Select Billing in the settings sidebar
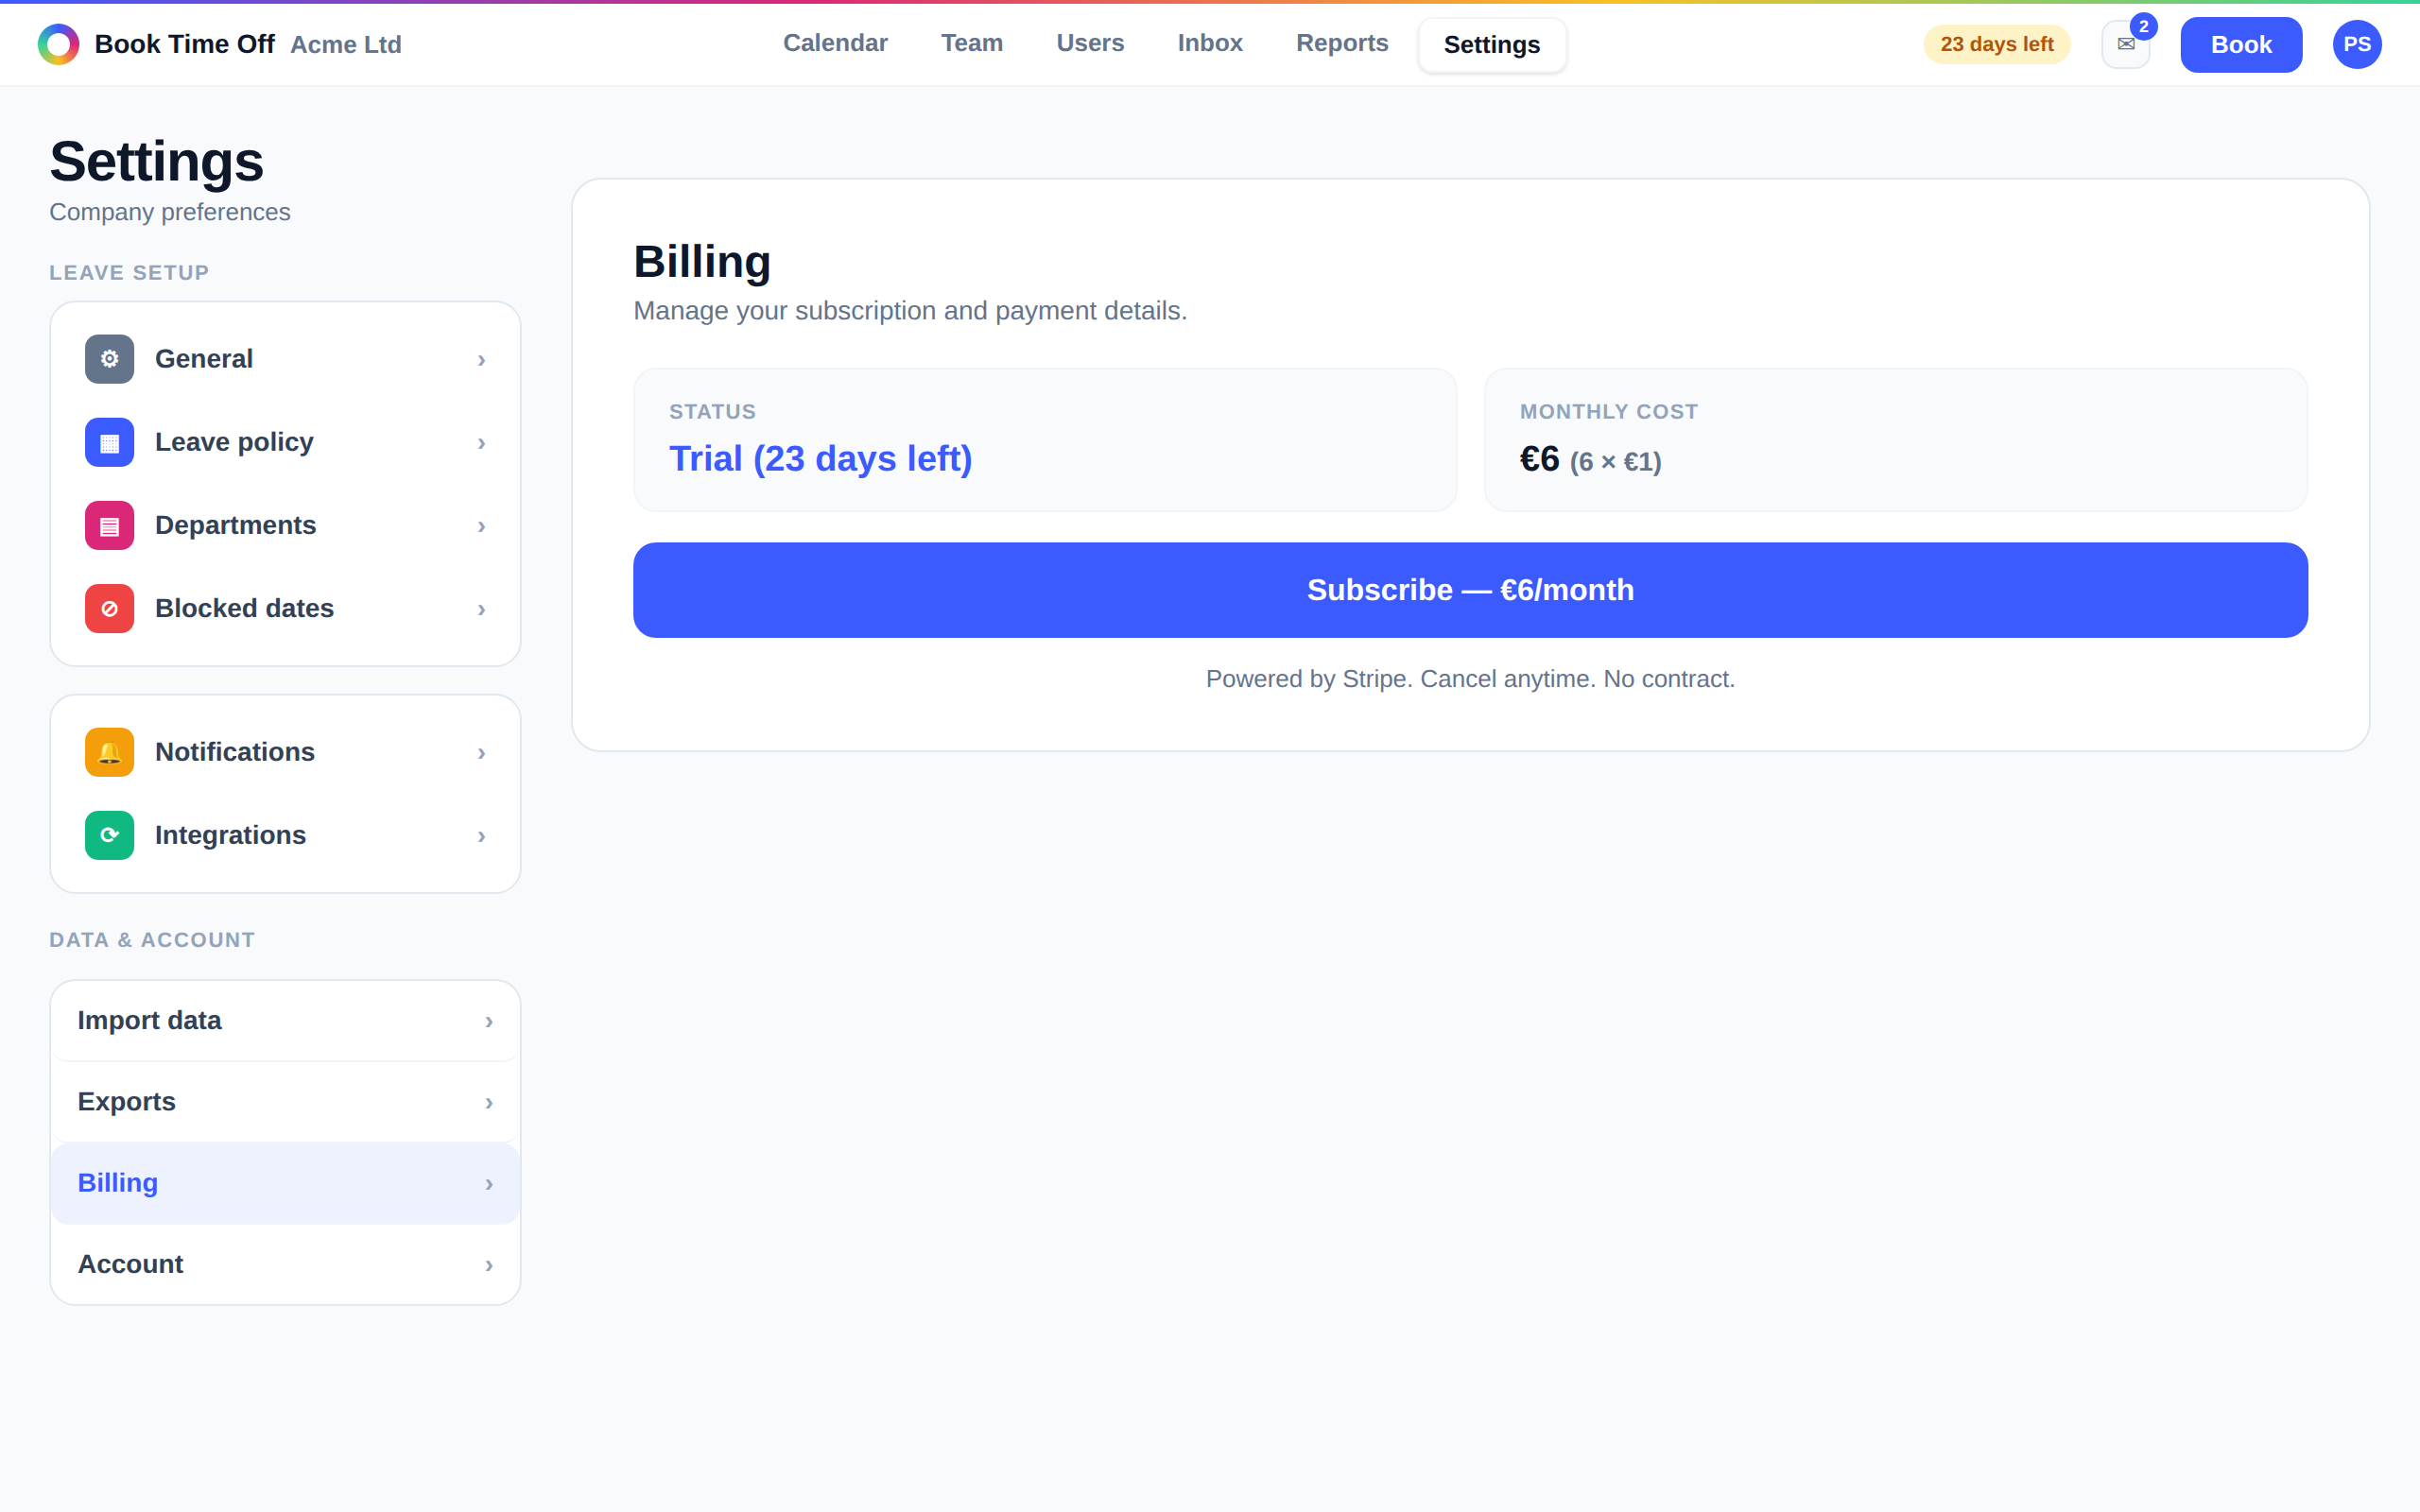 (285, 1183)
